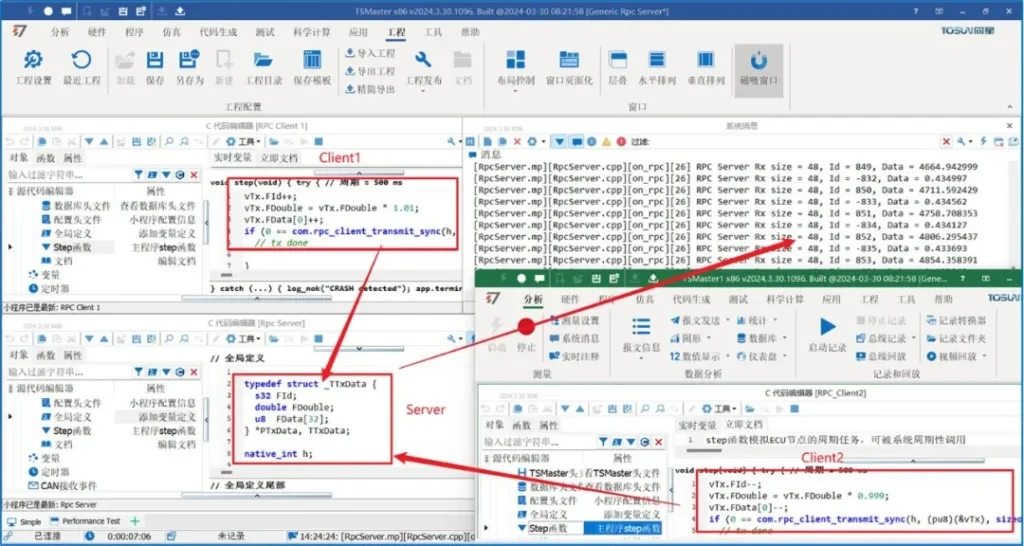Click the 最近工程 recent projects icon

click(x=80, y=65)
